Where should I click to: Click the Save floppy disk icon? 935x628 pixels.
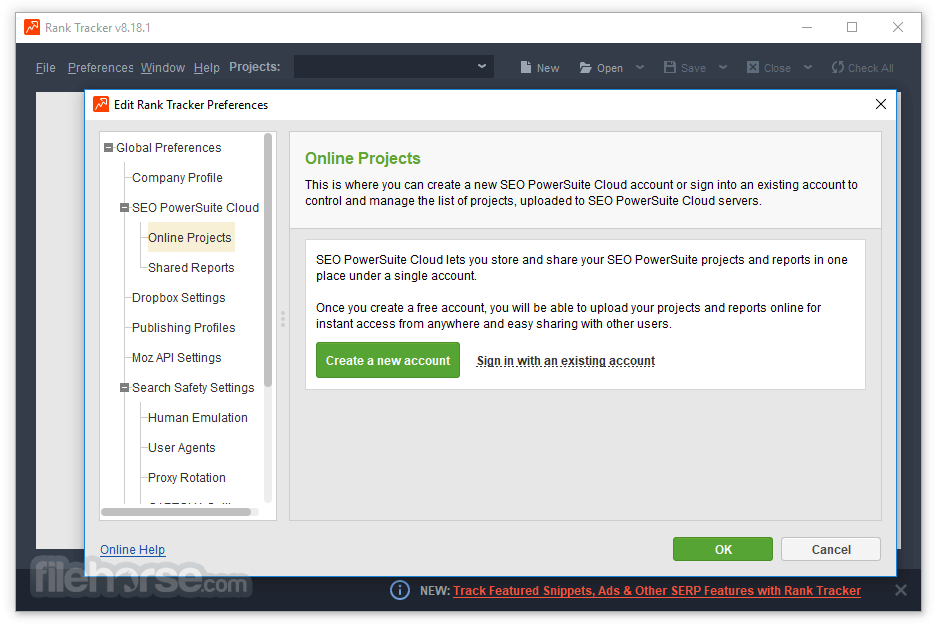click(670, 67)
